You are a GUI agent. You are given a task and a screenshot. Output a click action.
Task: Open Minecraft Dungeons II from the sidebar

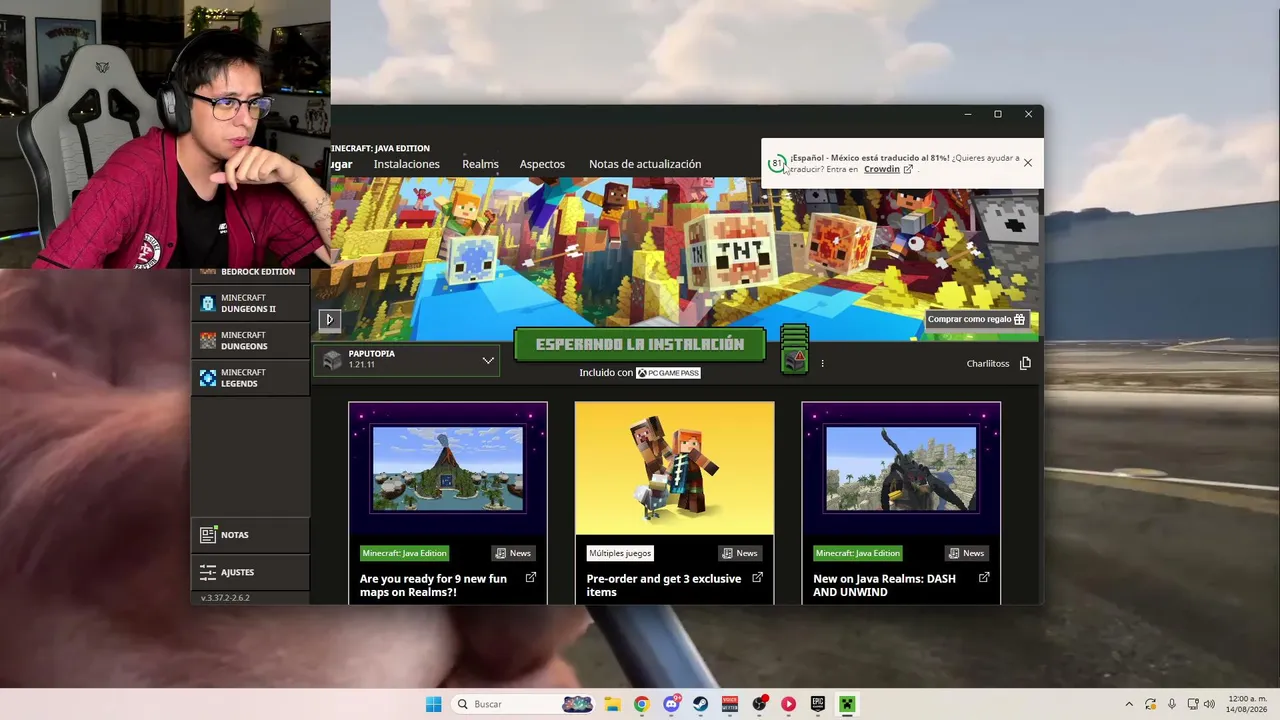250,303
